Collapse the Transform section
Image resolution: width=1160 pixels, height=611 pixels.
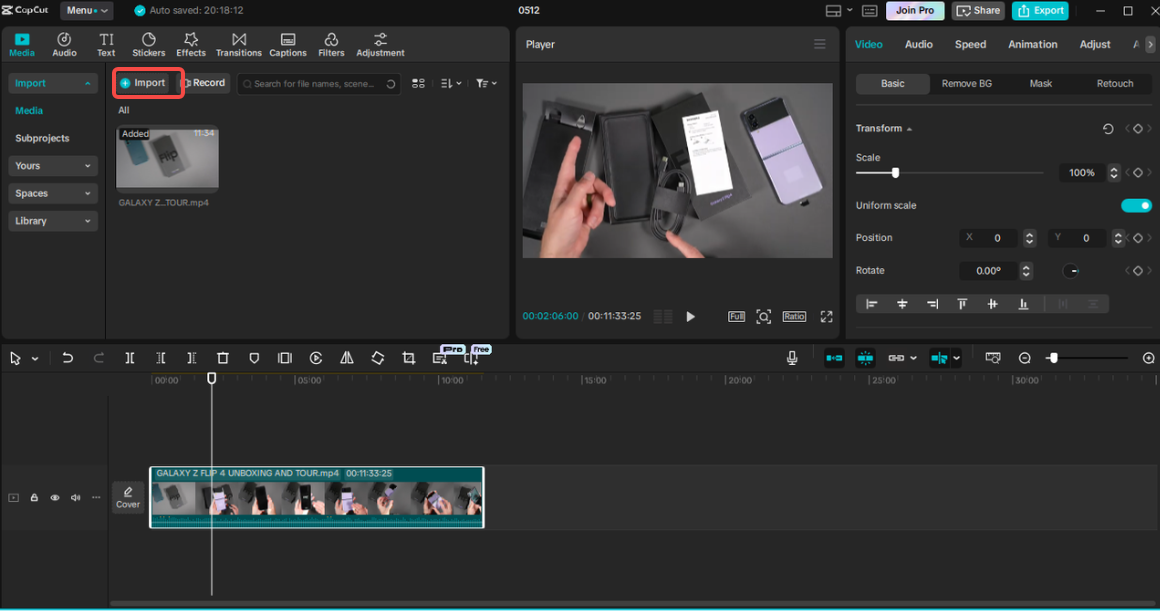click(908, 128)
